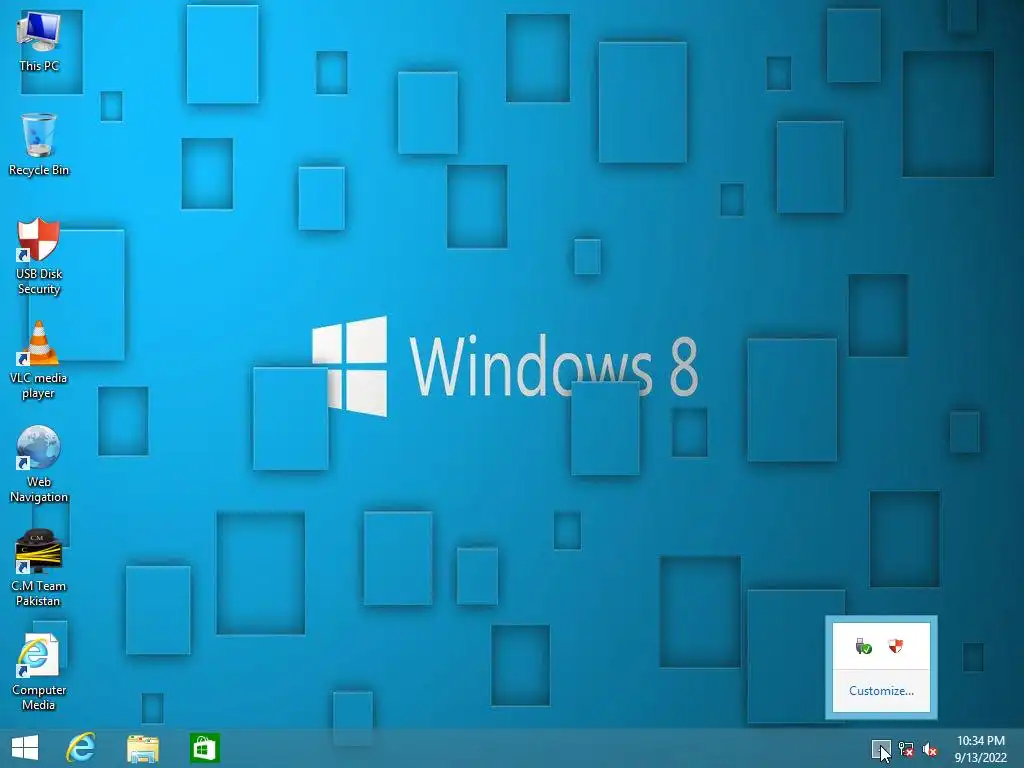Launch Internet Explorer from taskbar
Viewport: 1024px width, 768px height.
click(x=81, y=748)
